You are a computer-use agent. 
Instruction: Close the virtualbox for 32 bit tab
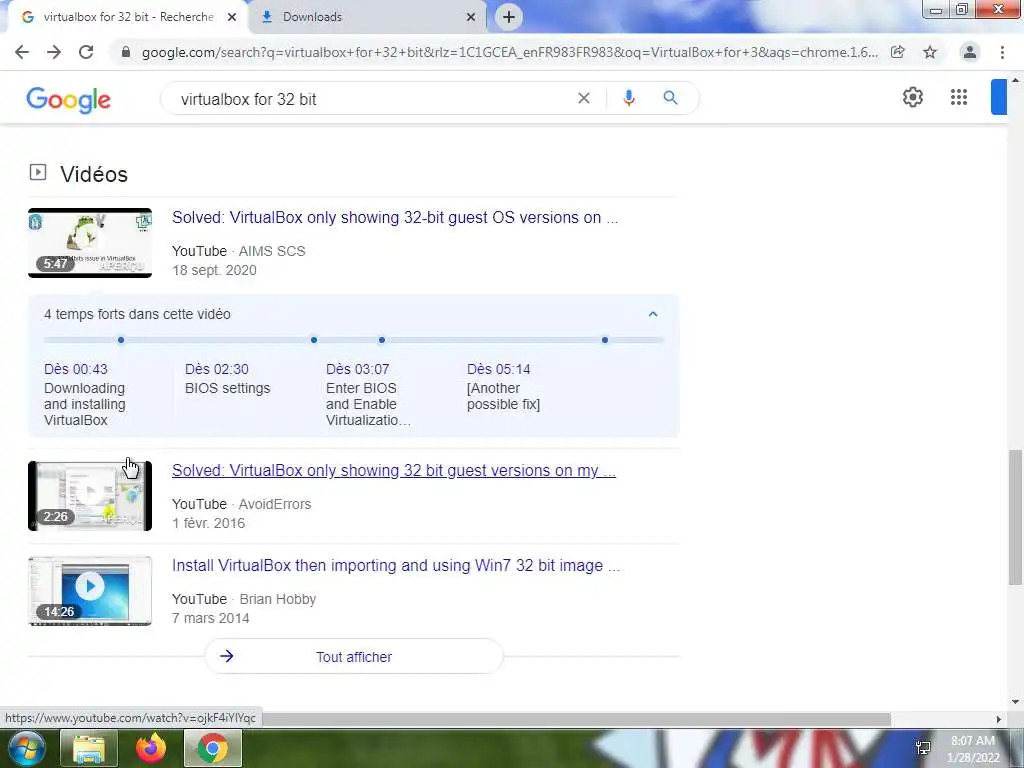click(x=232, y=17)
